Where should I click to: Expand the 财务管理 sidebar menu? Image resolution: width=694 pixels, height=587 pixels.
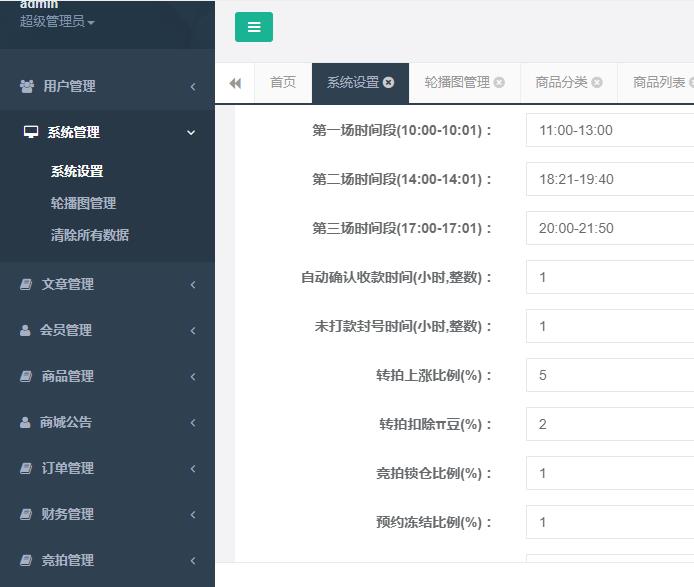pyautogui.click(x=68, y=515)
